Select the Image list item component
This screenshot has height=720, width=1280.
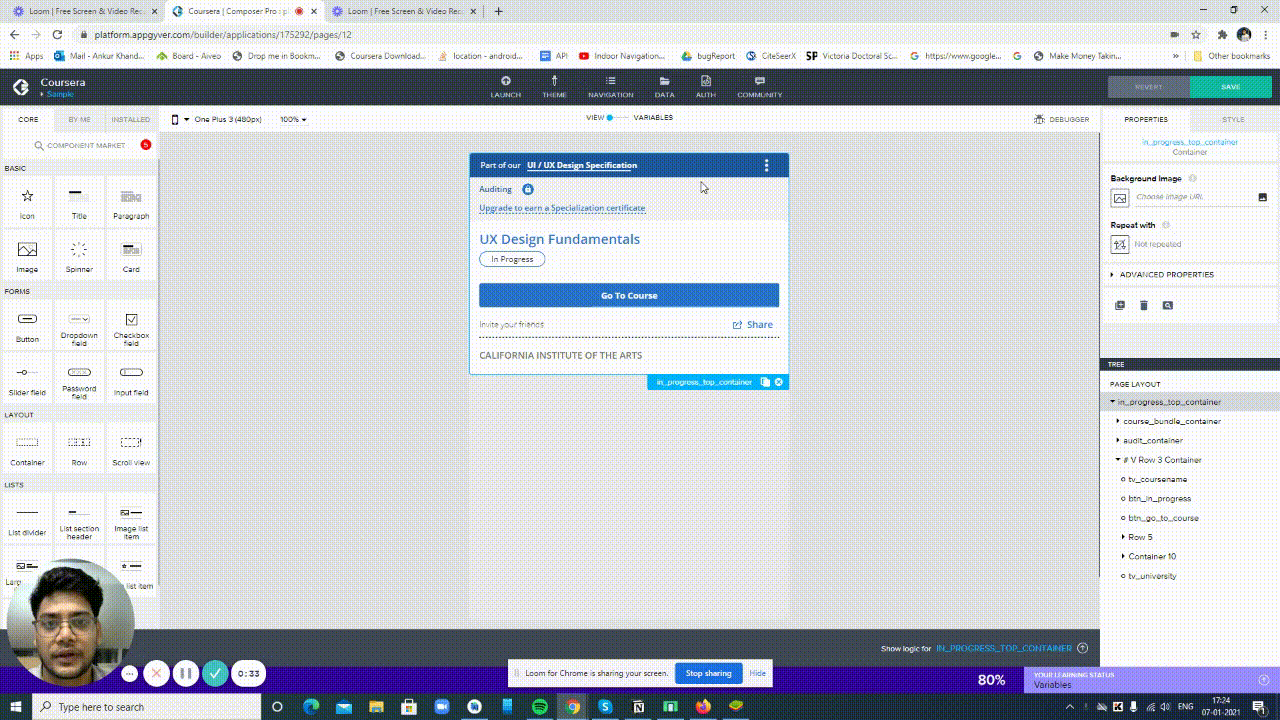(x=131, y=519)
